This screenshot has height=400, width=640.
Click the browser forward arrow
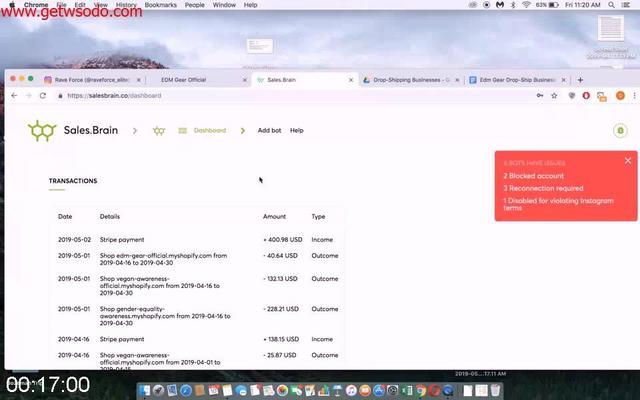tap(29, 96)
